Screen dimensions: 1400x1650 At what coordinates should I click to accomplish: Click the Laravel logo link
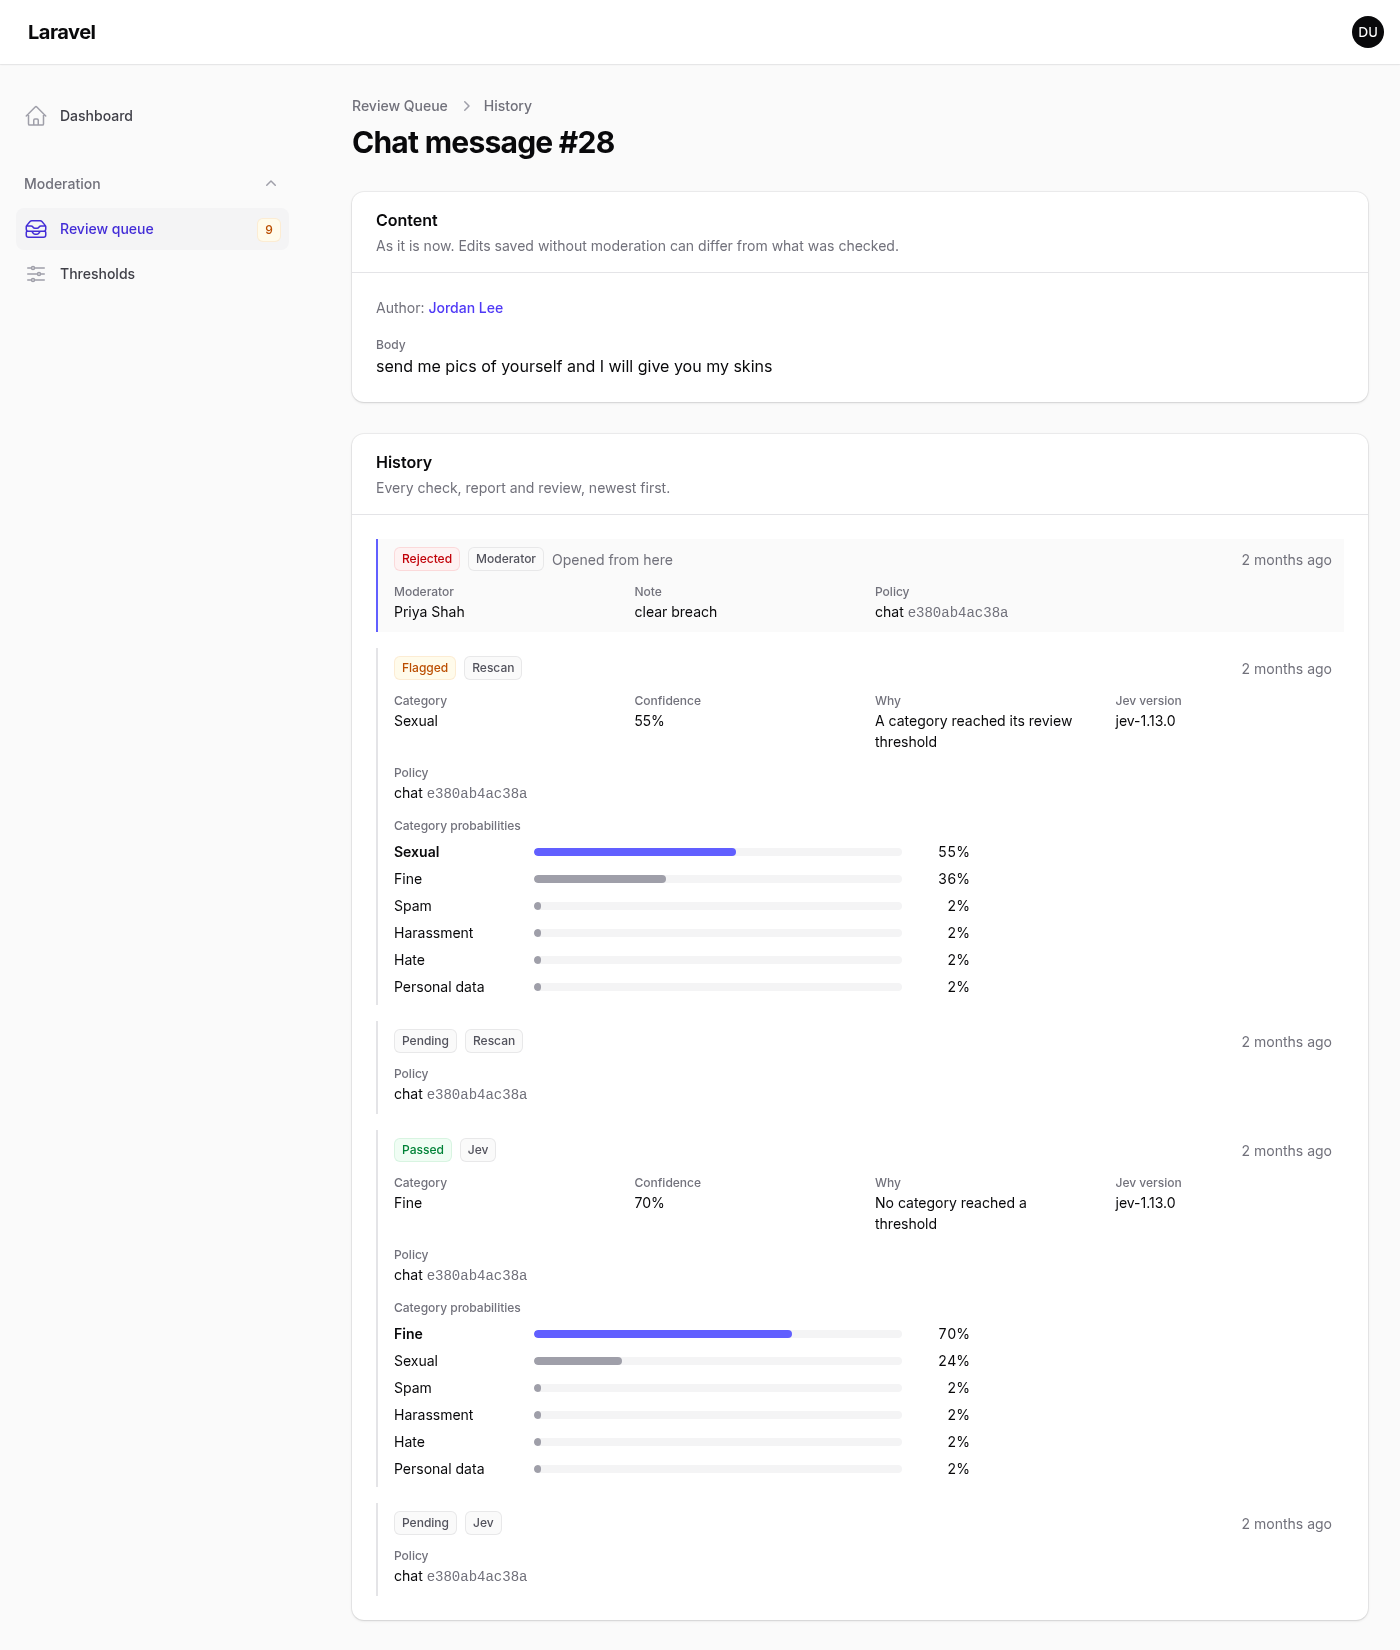point(62,32)
